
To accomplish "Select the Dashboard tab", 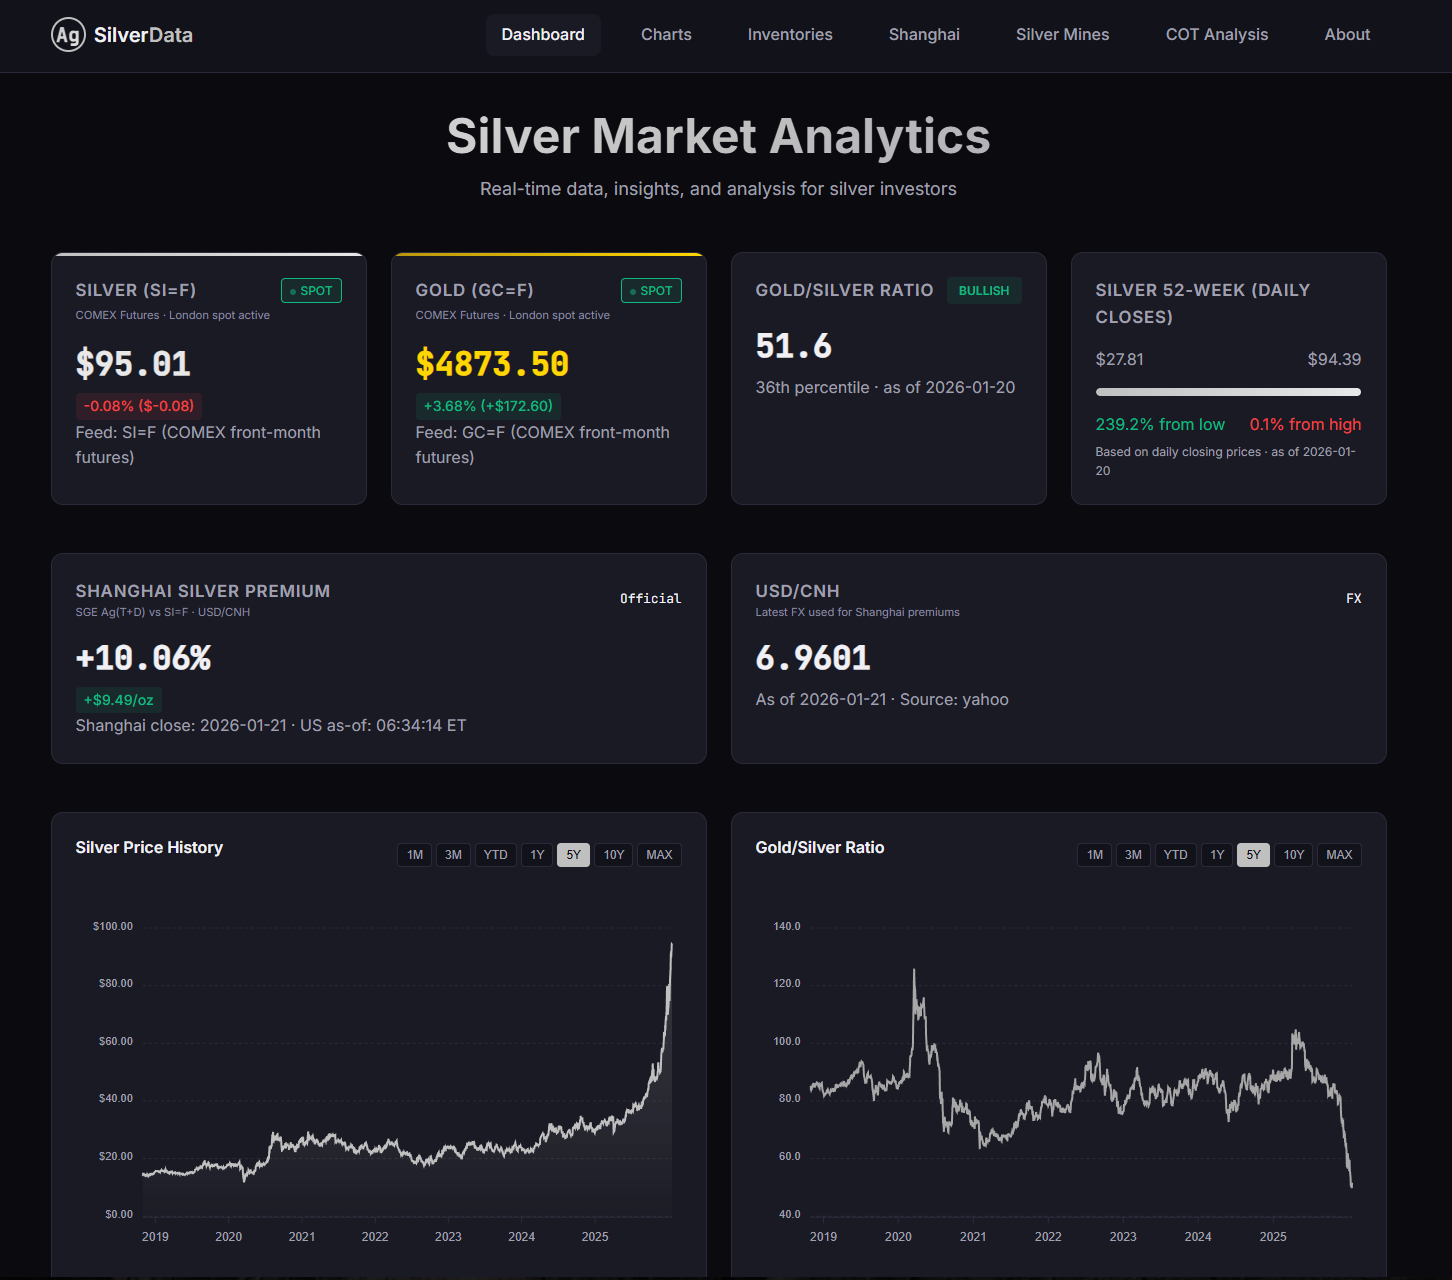I will (543, 35).
